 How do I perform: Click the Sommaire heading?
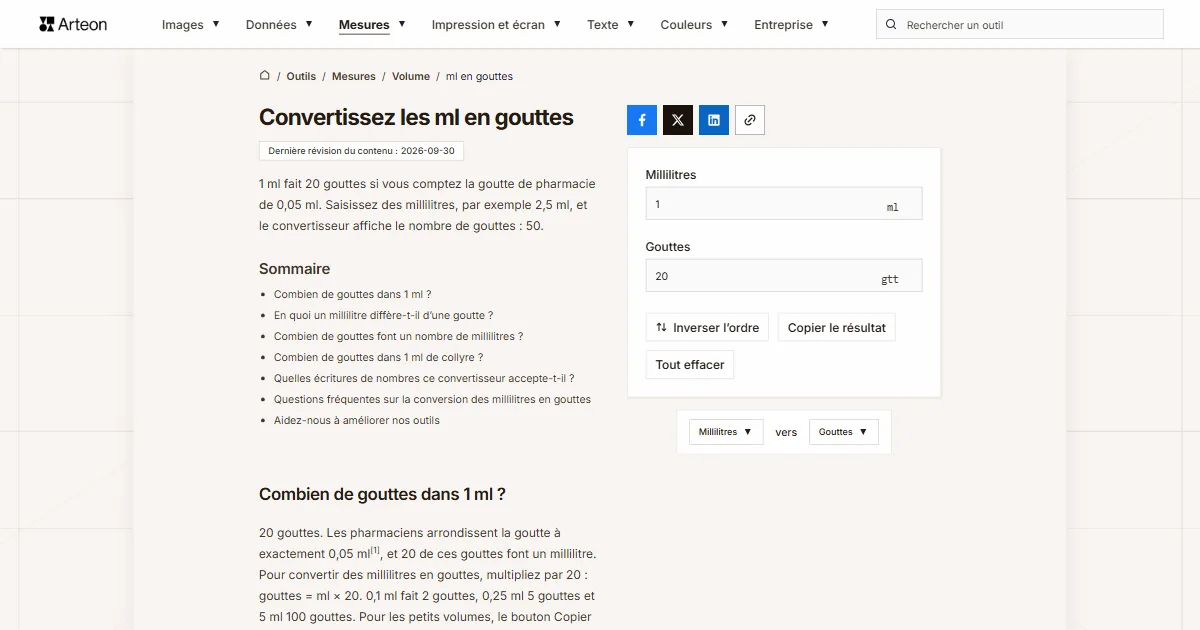[x=294, y=268]
